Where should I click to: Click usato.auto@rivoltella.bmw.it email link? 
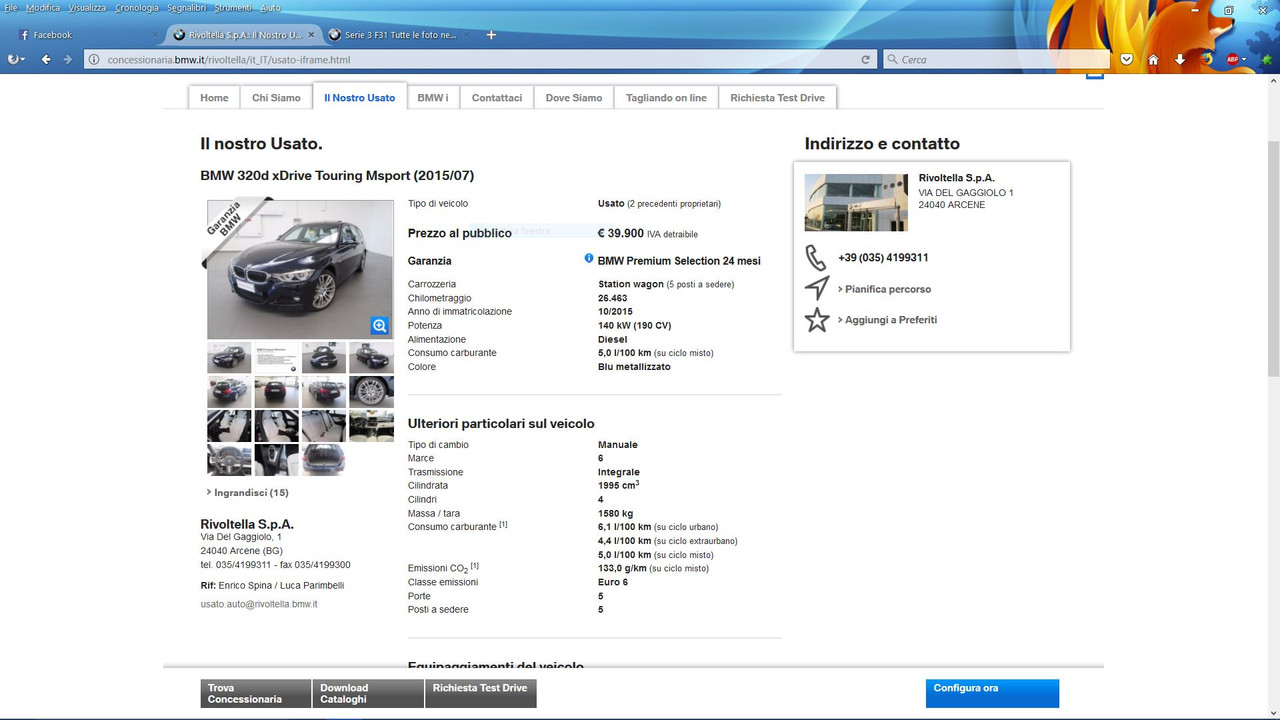[259, 604]
